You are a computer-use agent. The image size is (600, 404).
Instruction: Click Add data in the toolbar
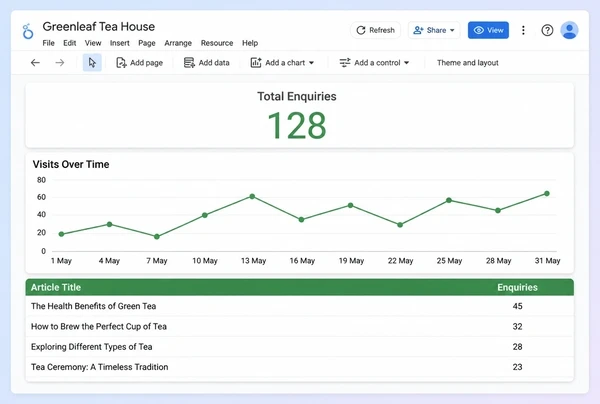207,63
